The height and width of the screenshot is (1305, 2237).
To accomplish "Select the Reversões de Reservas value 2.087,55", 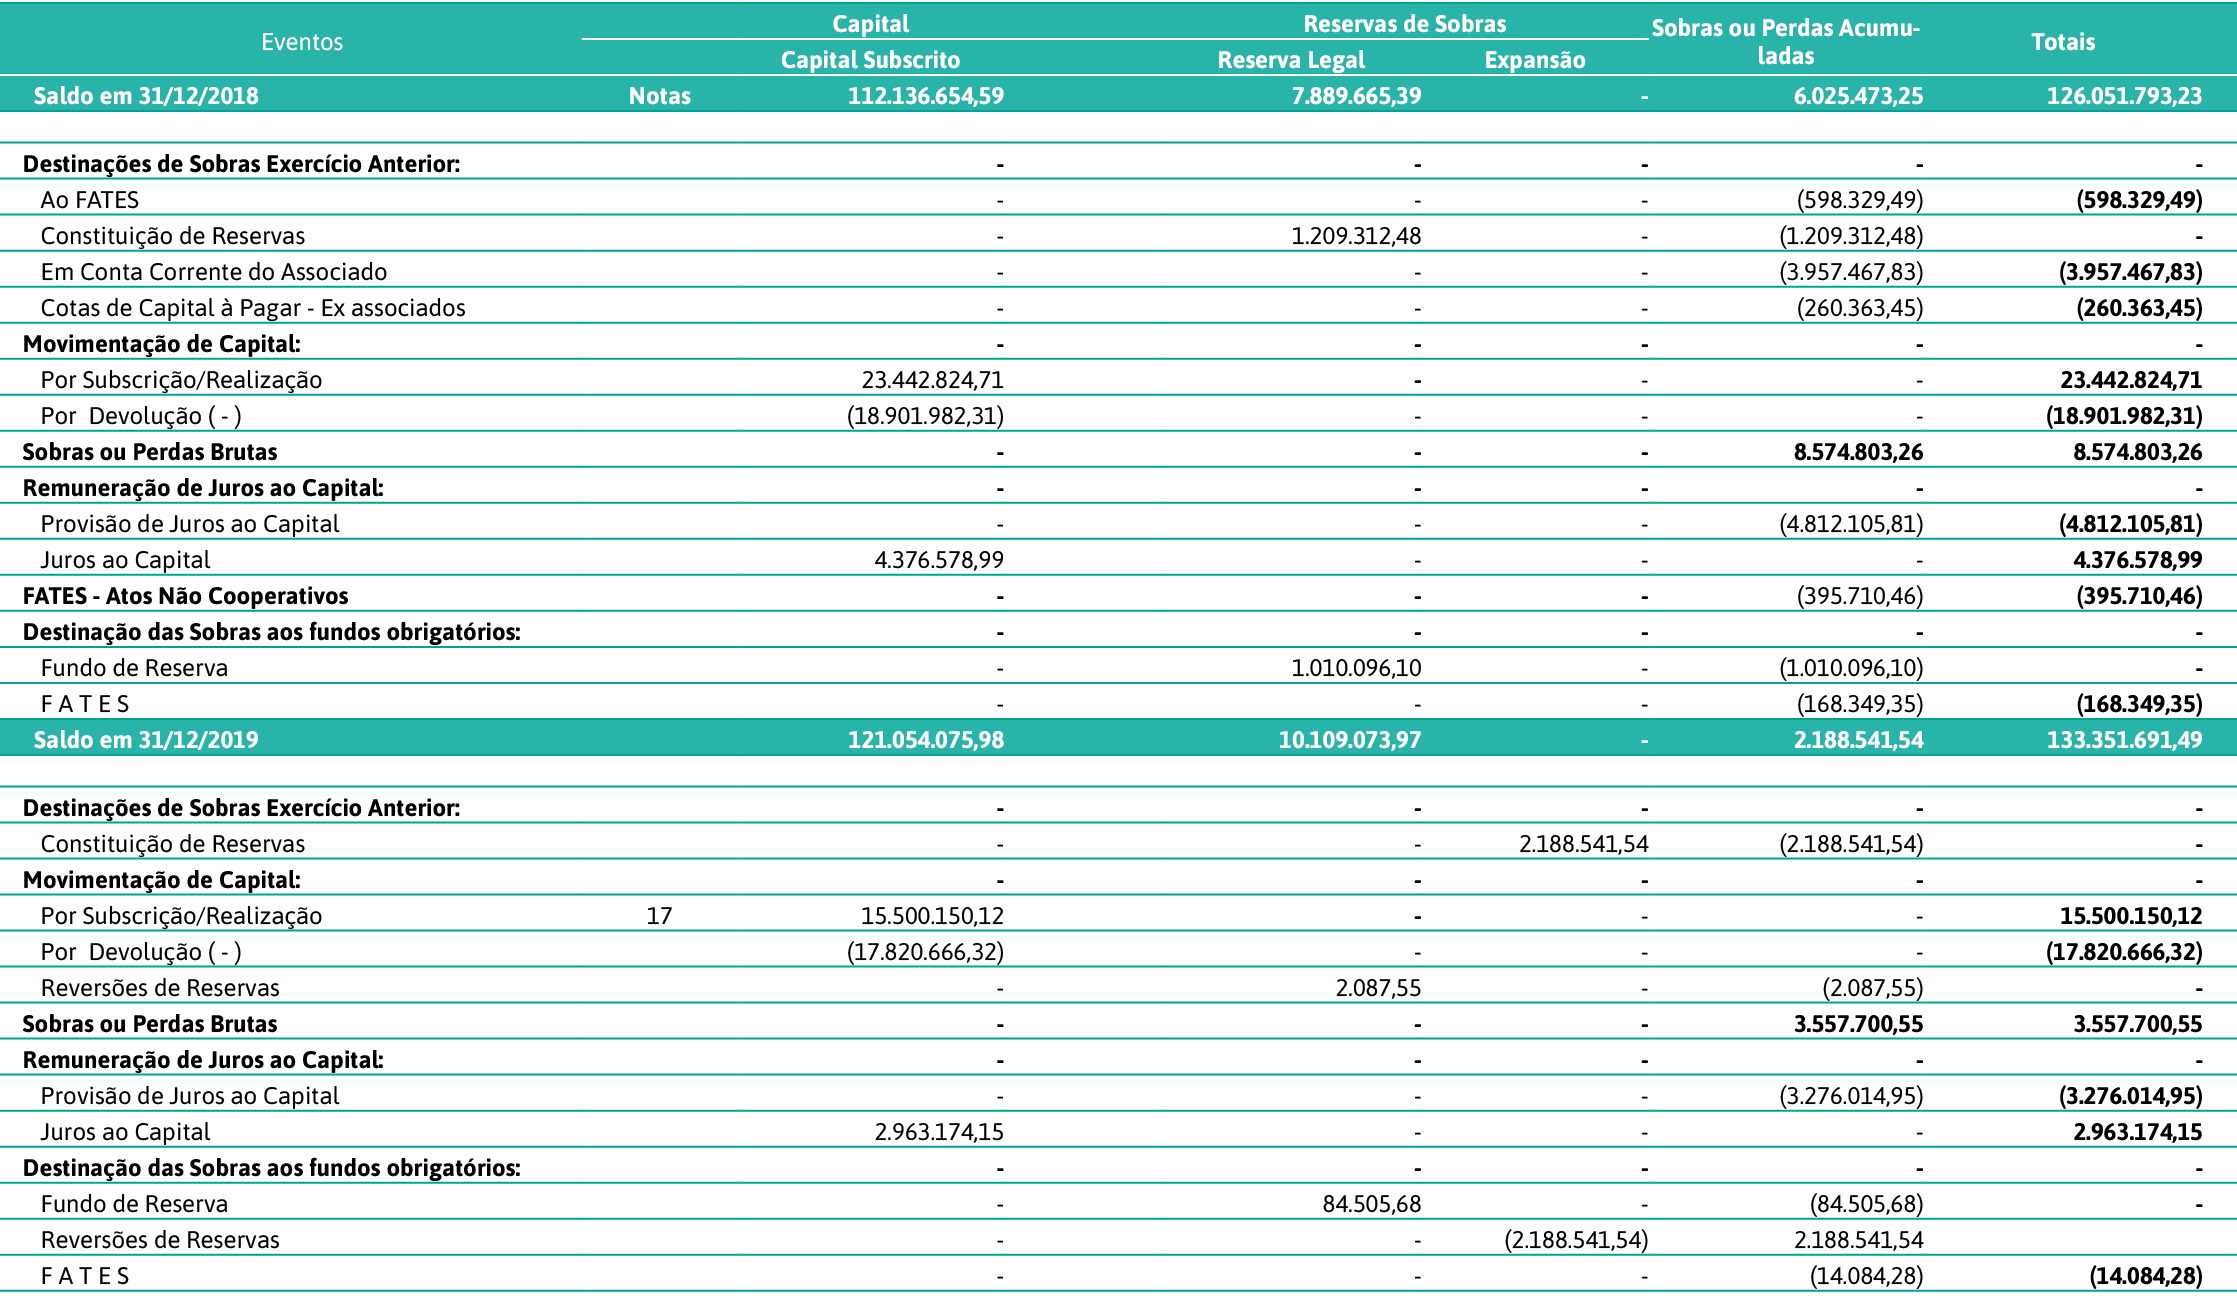I will click(x=1377, y=988).
